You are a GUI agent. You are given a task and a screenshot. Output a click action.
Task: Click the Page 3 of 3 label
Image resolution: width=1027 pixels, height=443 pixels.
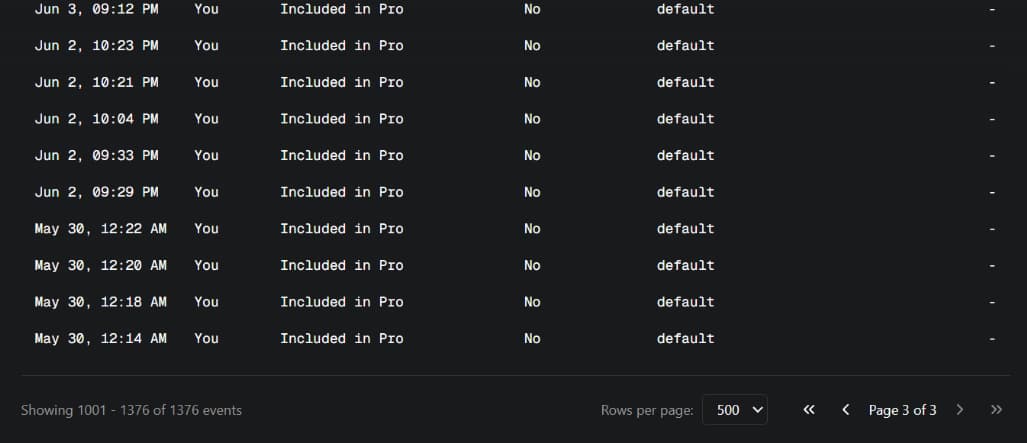pos(902,410)
